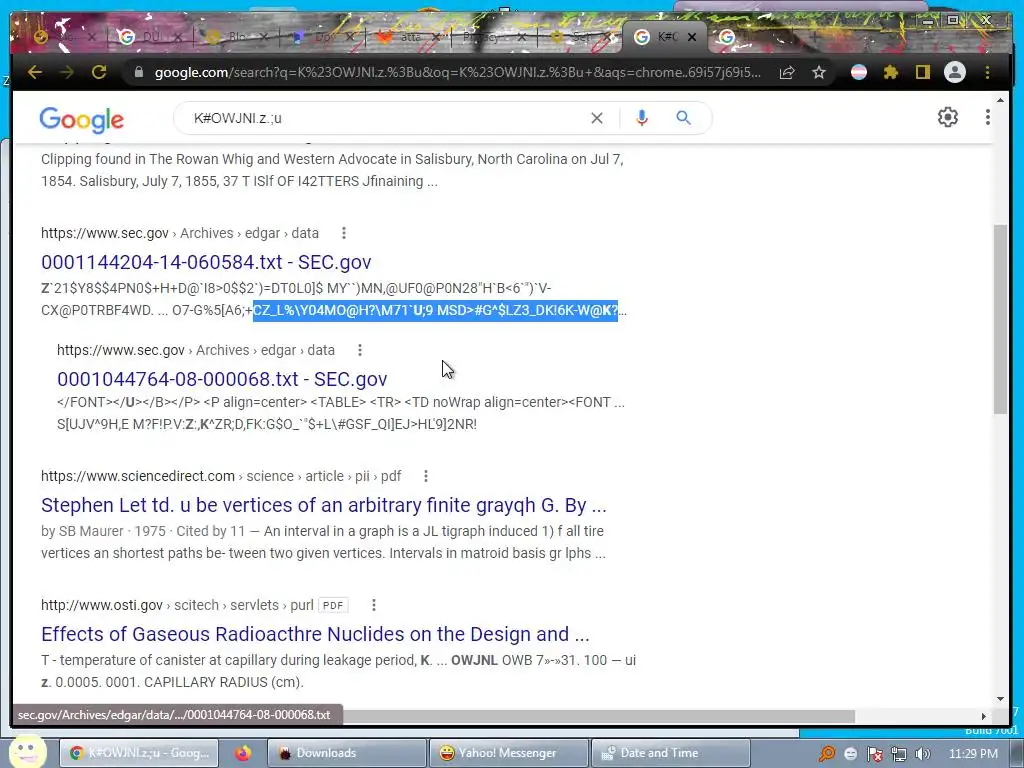Open Date and Time taskbar window
Viewport: 1024px width, 768px height.
[x=670, y=753]
